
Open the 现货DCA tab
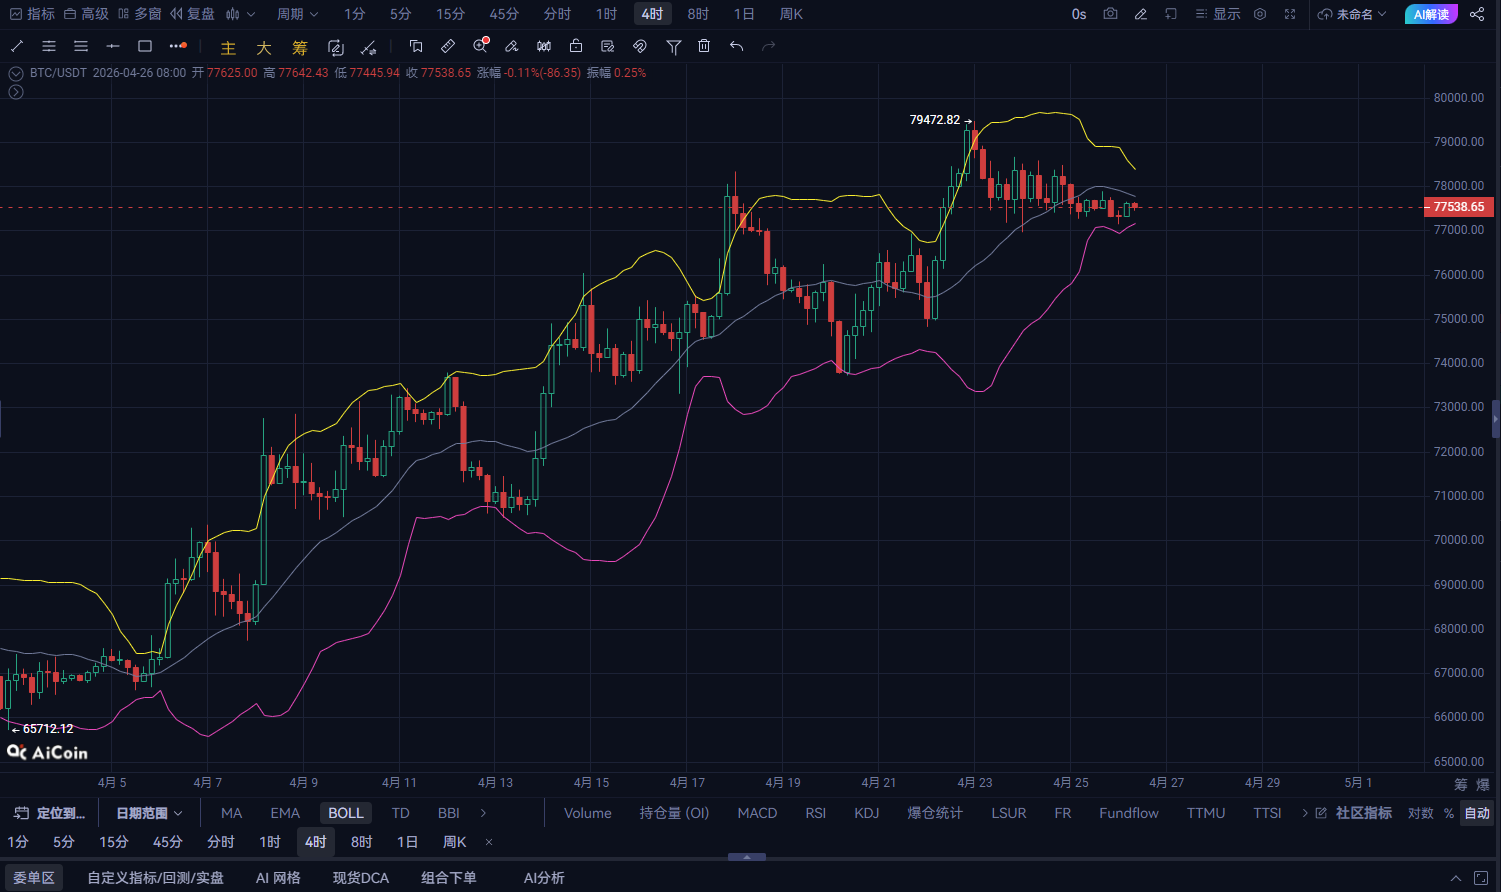point(361,878)
